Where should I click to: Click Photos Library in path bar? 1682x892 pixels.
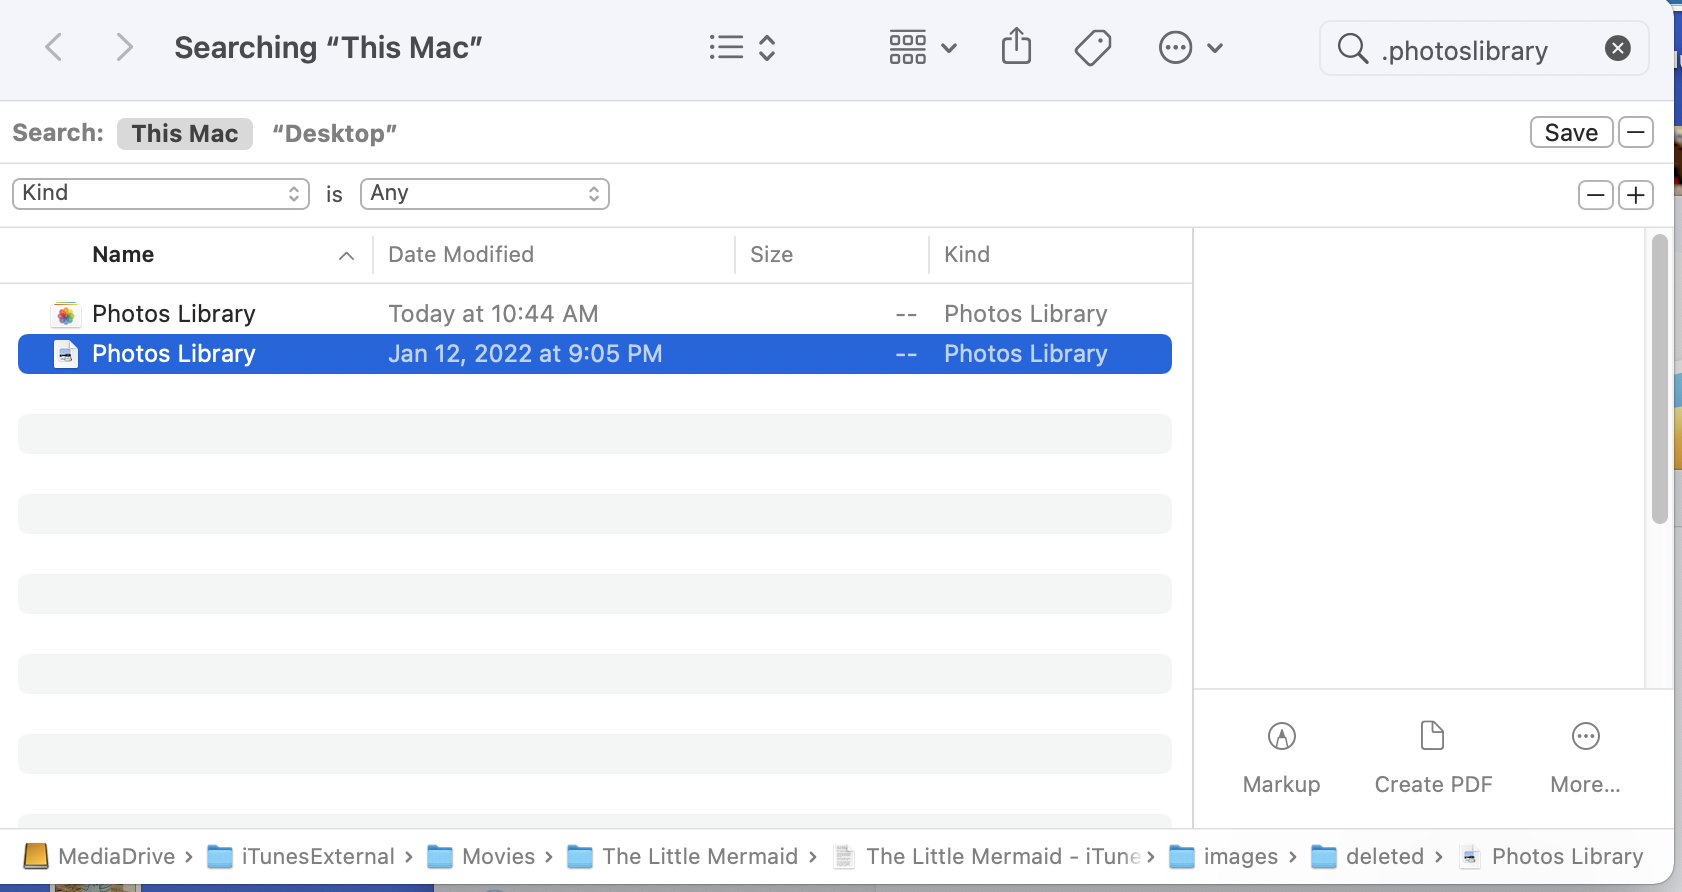(x=1551, y=856)
